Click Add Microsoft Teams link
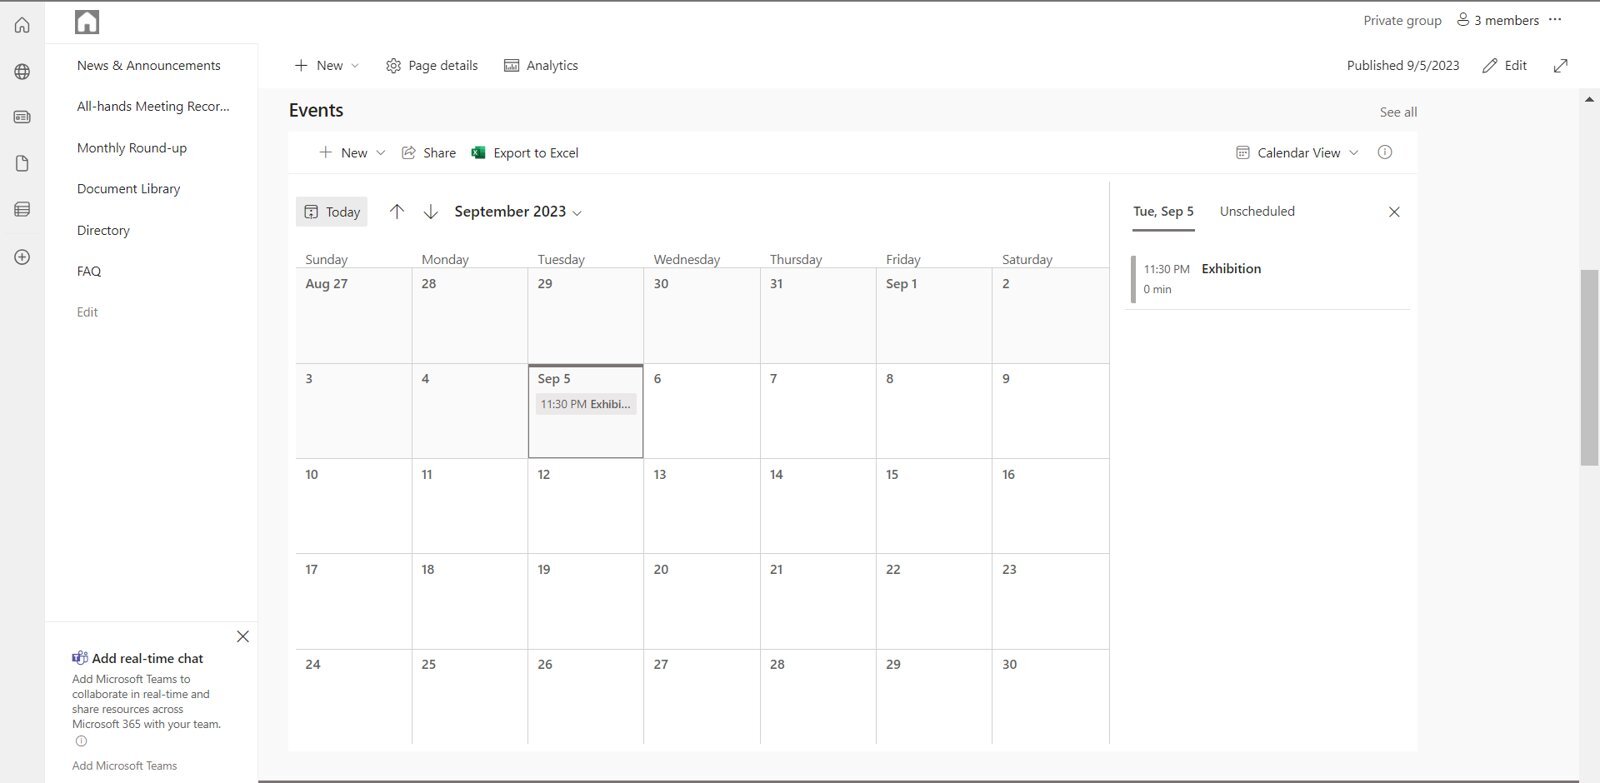Viewport: 1600px width, 783px height. tap(125, 766)
